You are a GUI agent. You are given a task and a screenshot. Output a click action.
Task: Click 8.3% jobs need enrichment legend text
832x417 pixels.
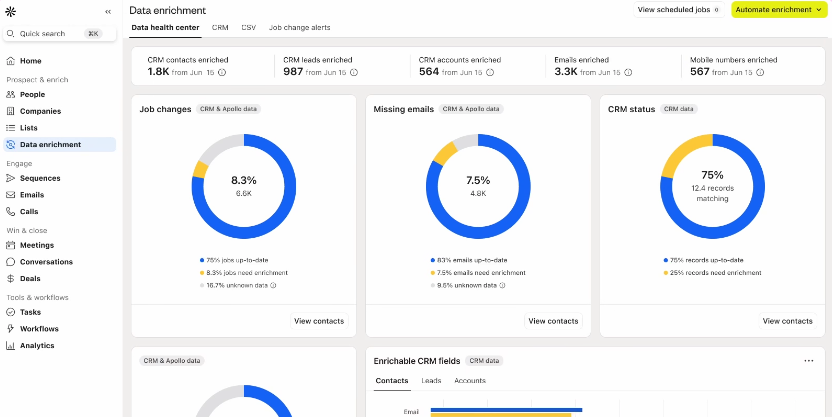[247, 273]
